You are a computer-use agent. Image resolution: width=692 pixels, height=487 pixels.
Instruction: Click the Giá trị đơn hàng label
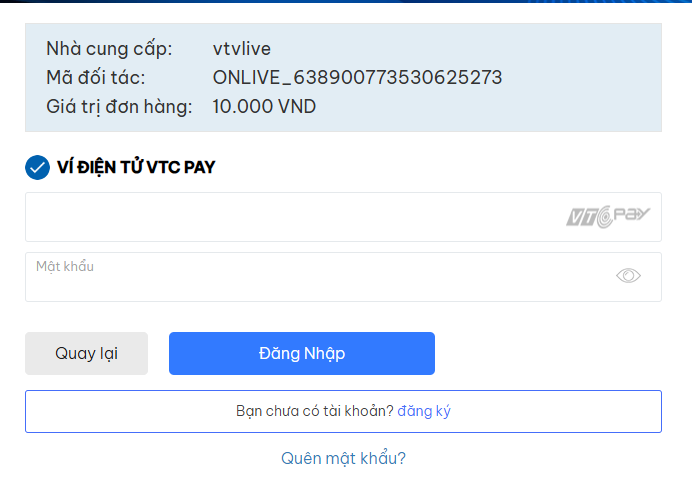tap(119, 106)
